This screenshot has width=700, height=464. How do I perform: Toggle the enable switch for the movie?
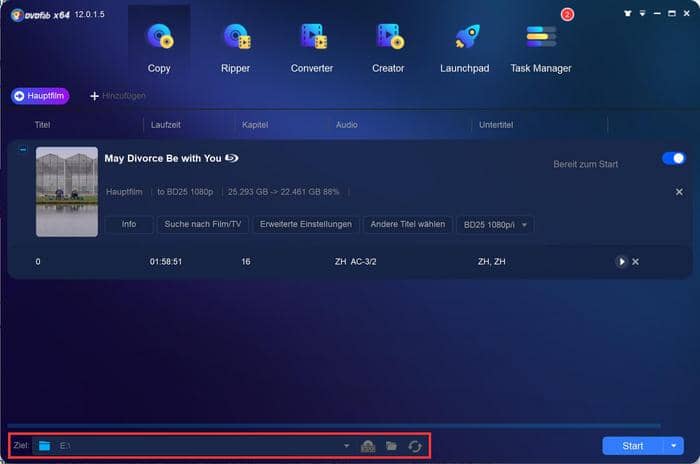674,158
